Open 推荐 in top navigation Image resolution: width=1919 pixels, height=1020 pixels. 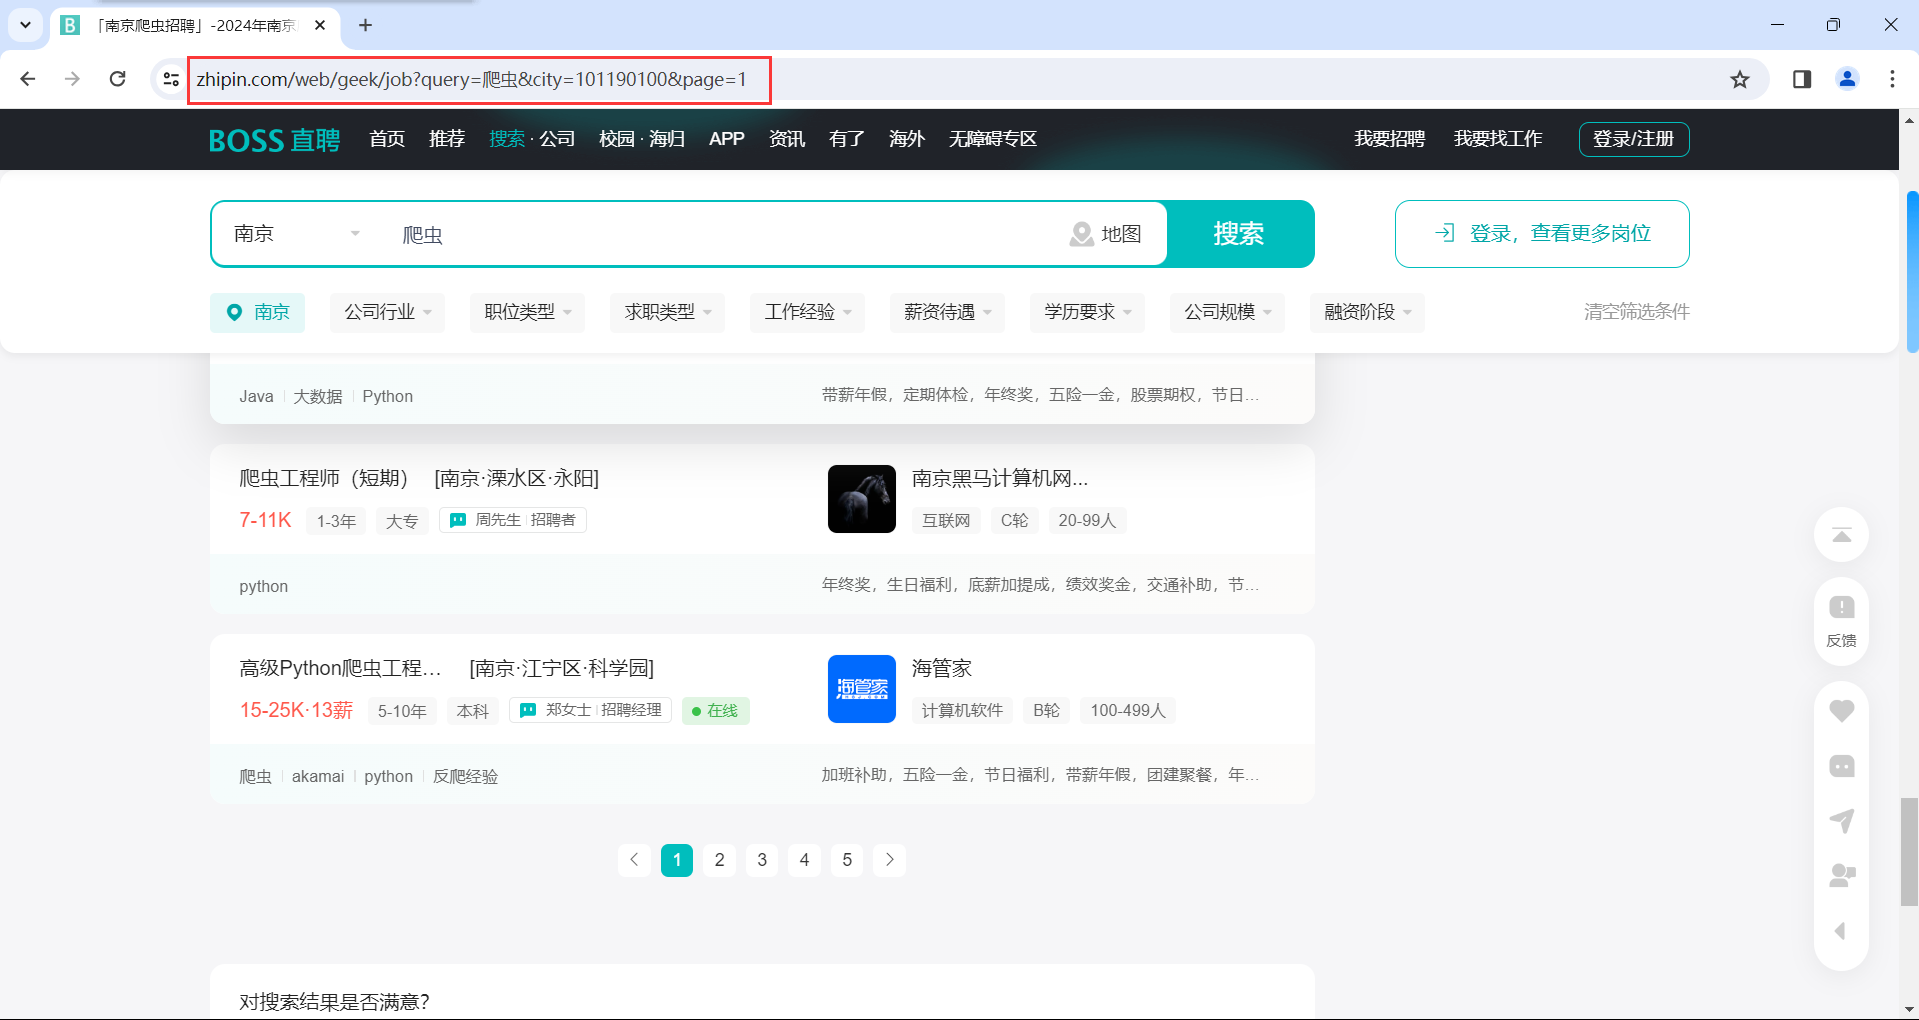coord(447,139)
